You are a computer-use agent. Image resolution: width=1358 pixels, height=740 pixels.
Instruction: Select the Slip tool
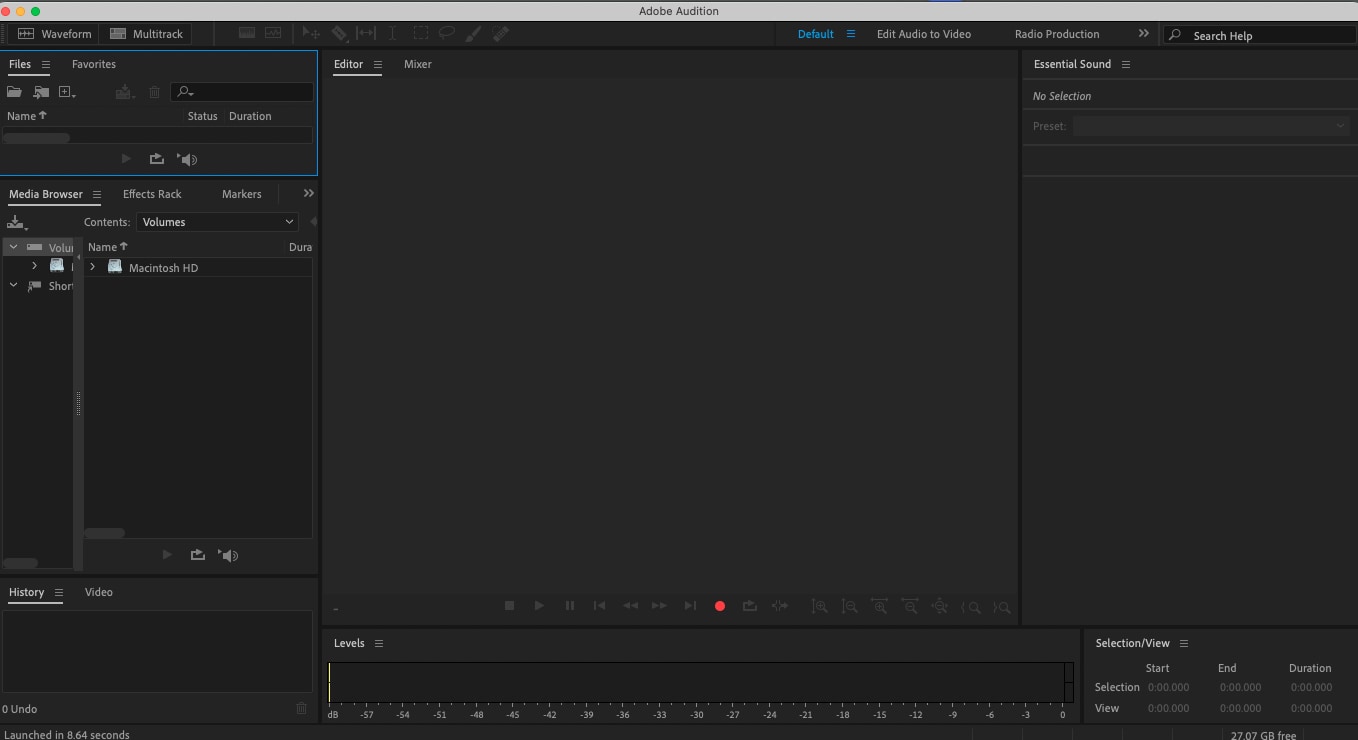tap(366, 34)
